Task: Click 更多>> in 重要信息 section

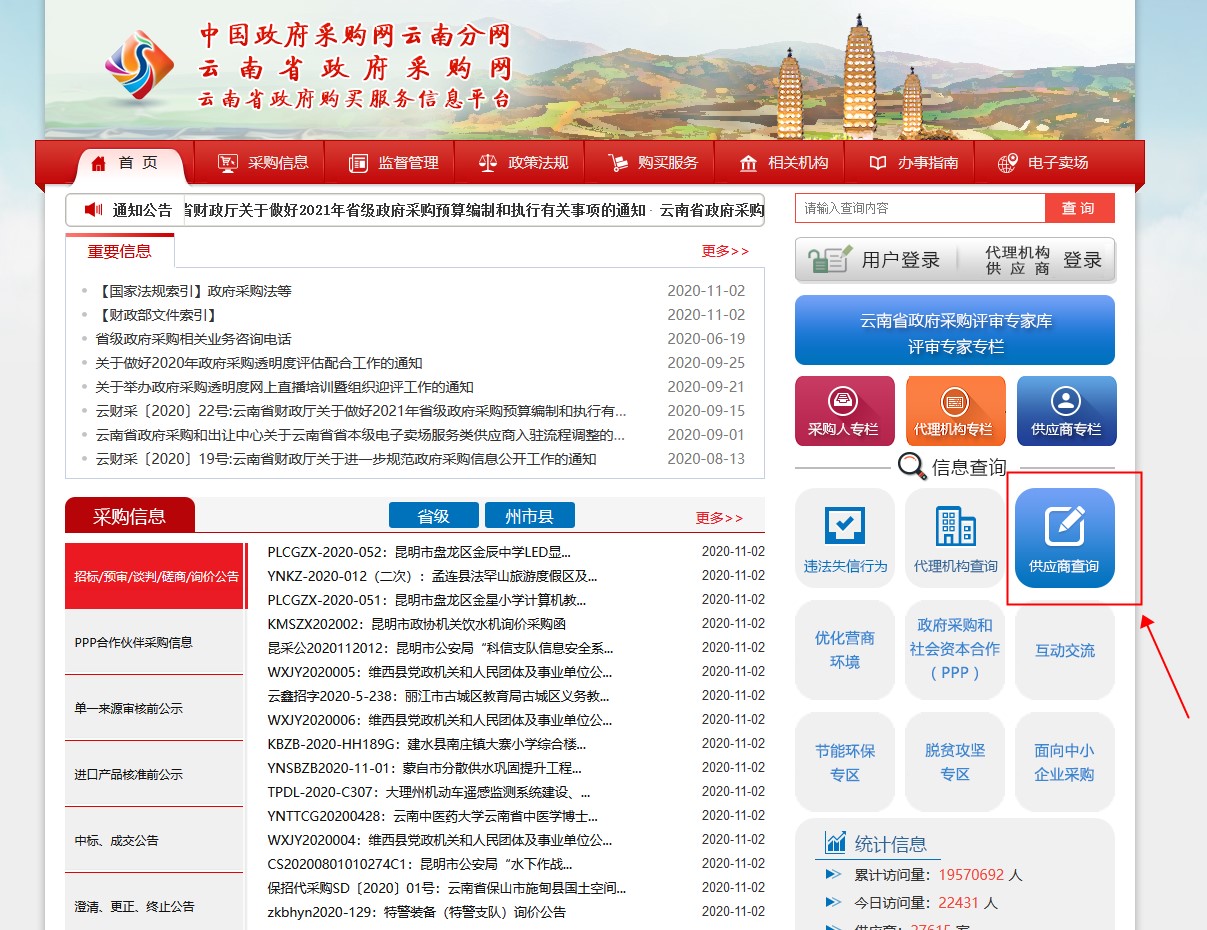Action: (725, 251)
